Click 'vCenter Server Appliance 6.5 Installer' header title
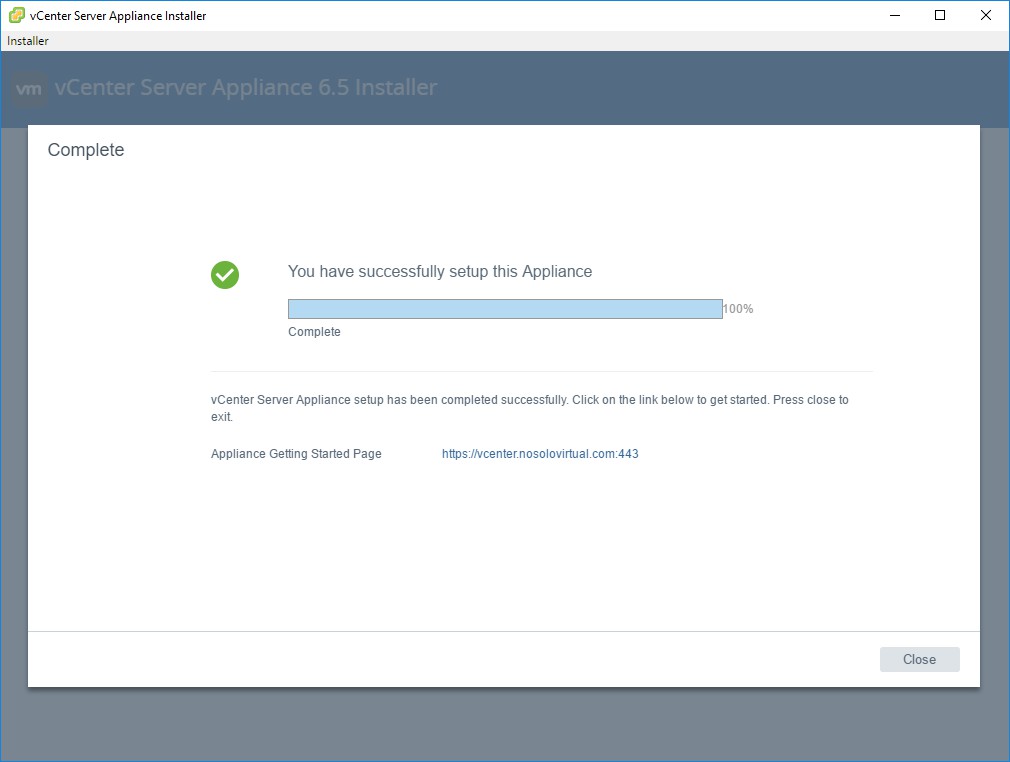 click(246, 87)
